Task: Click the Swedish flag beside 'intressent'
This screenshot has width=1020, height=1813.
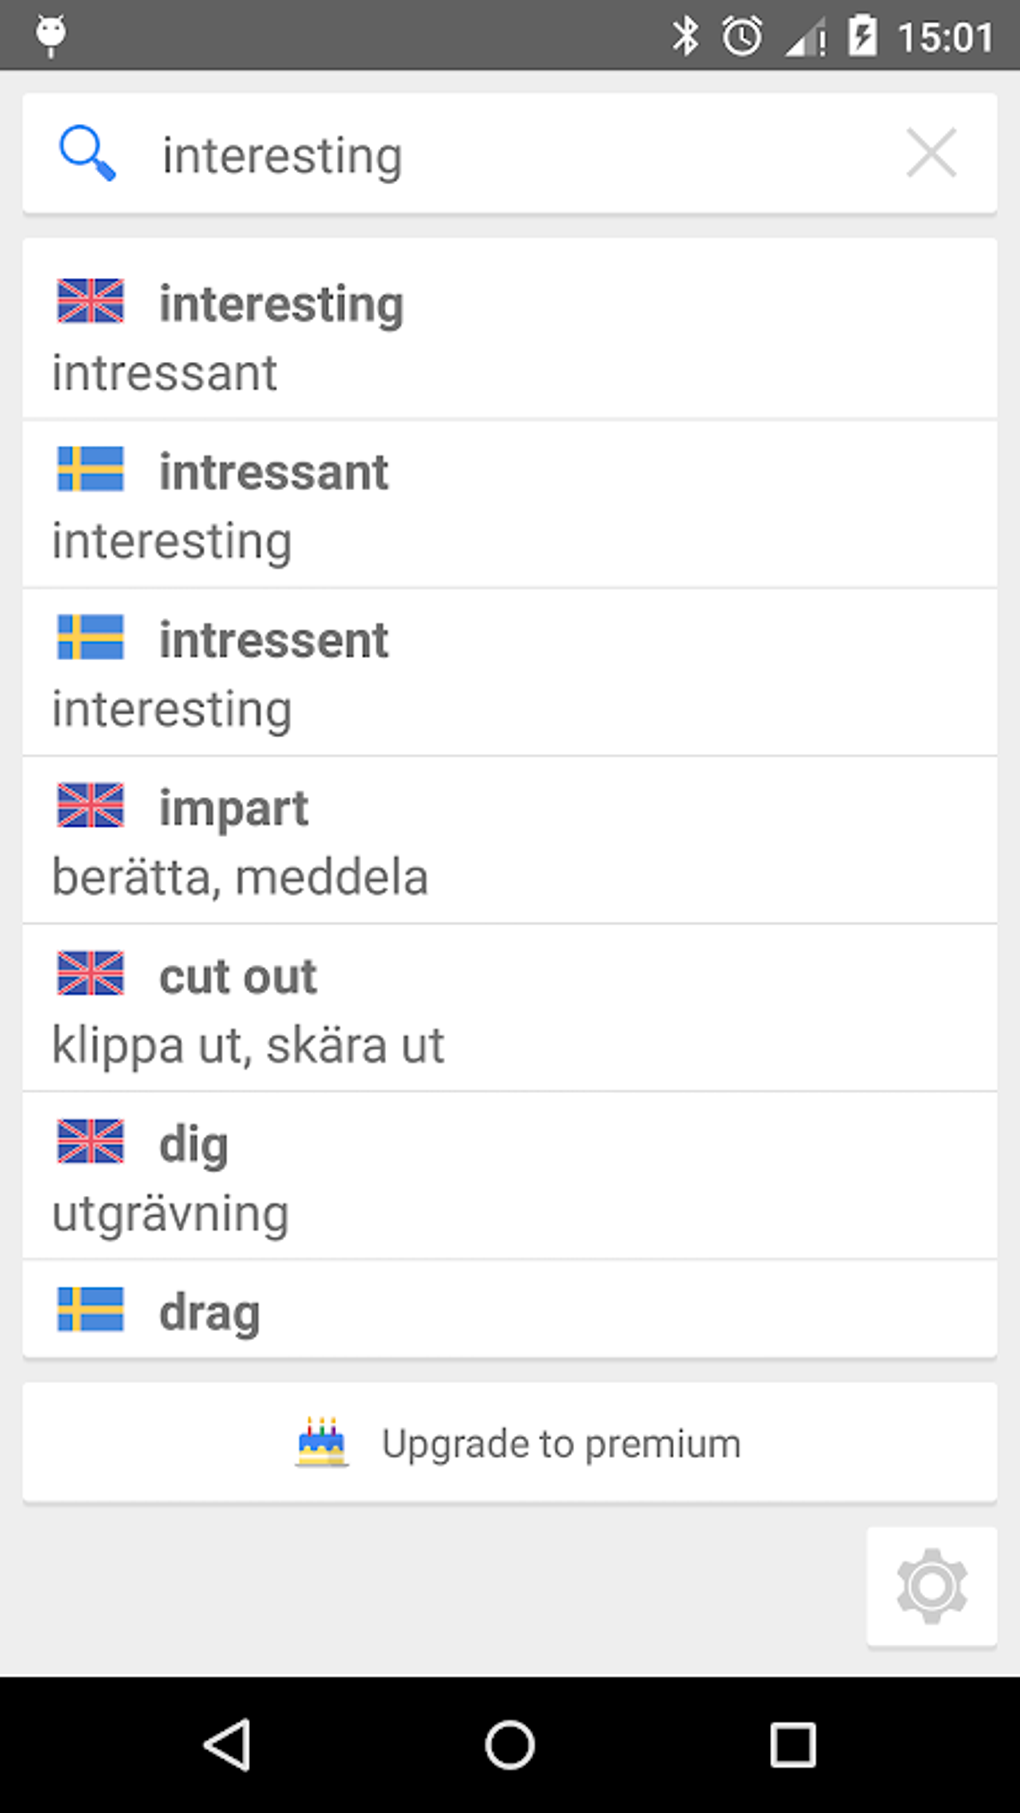Action: 90,637
